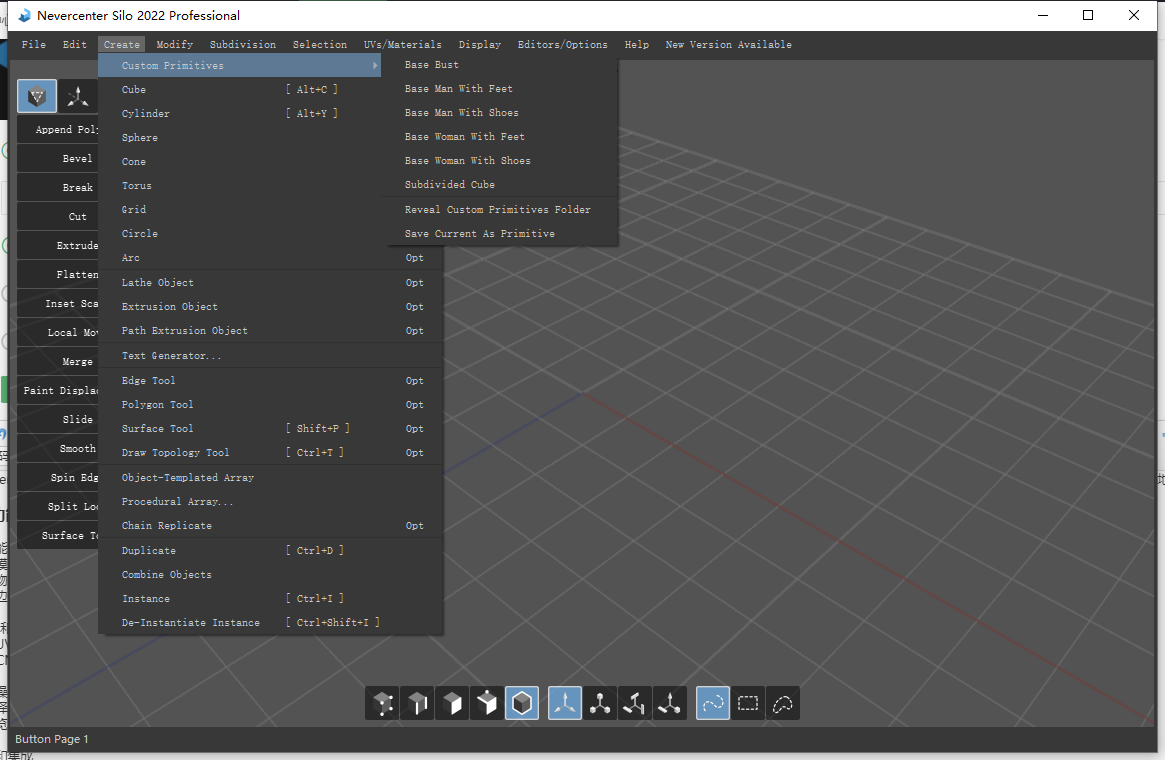Select Procedural Array entry
This screenshot has height=760, width=1165.
point(270,501)
